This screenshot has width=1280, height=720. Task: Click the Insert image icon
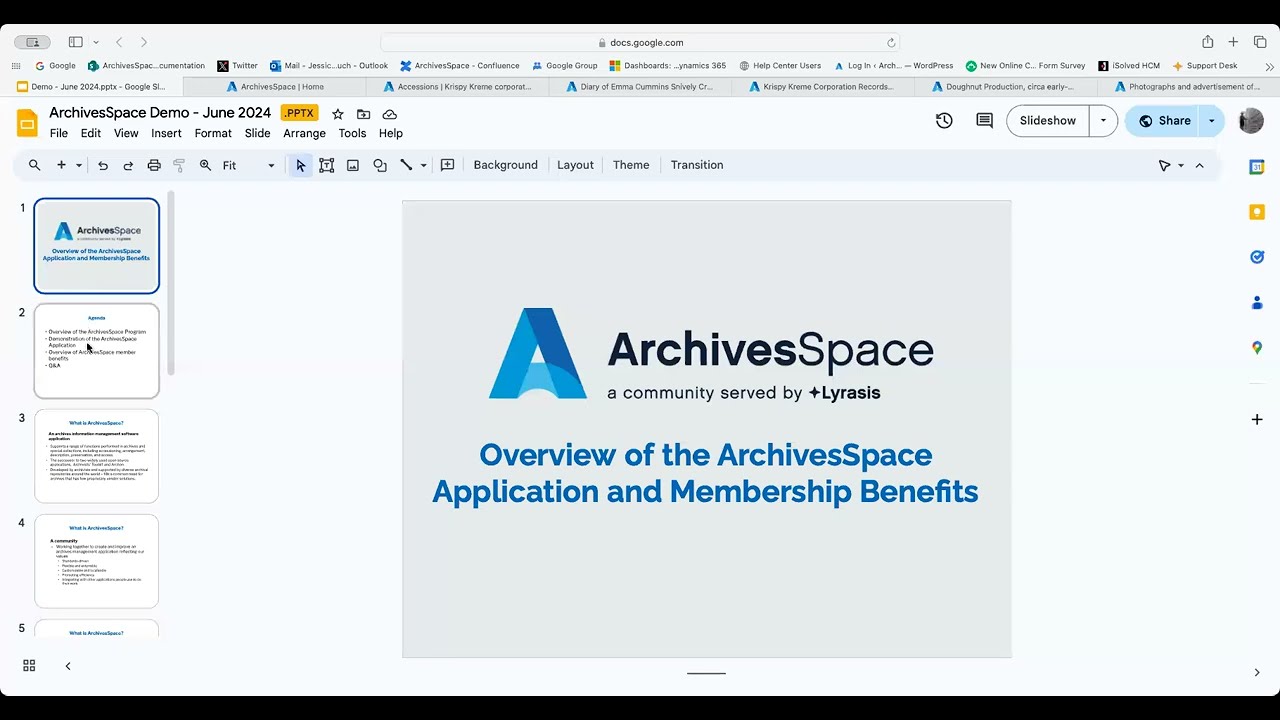(353, 165)
